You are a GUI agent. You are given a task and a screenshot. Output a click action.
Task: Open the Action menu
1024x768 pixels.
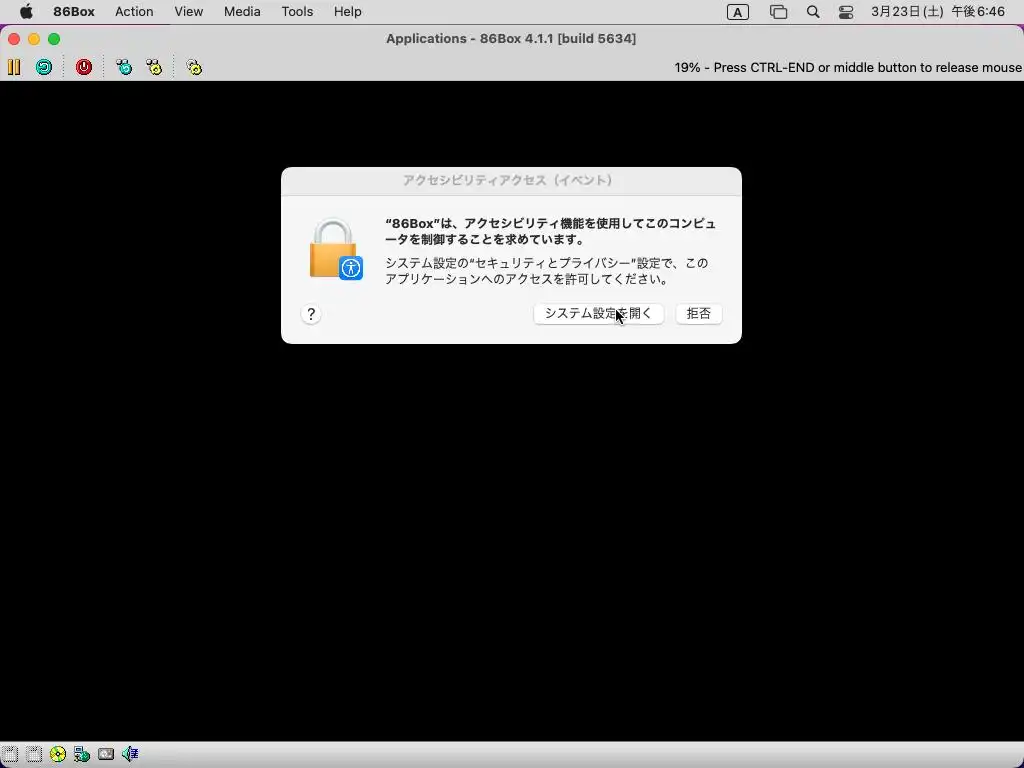[x=134, y=12]
